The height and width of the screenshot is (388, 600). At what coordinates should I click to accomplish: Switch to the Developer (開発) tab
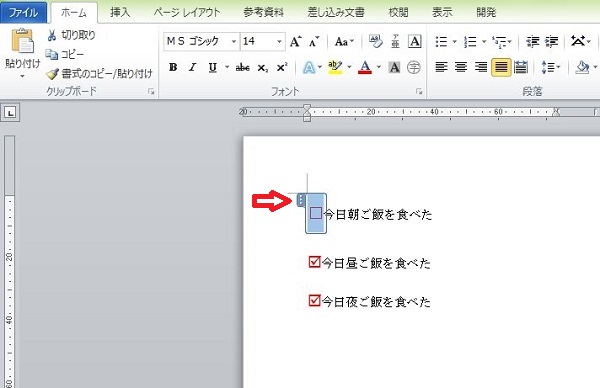pos(486,12)
